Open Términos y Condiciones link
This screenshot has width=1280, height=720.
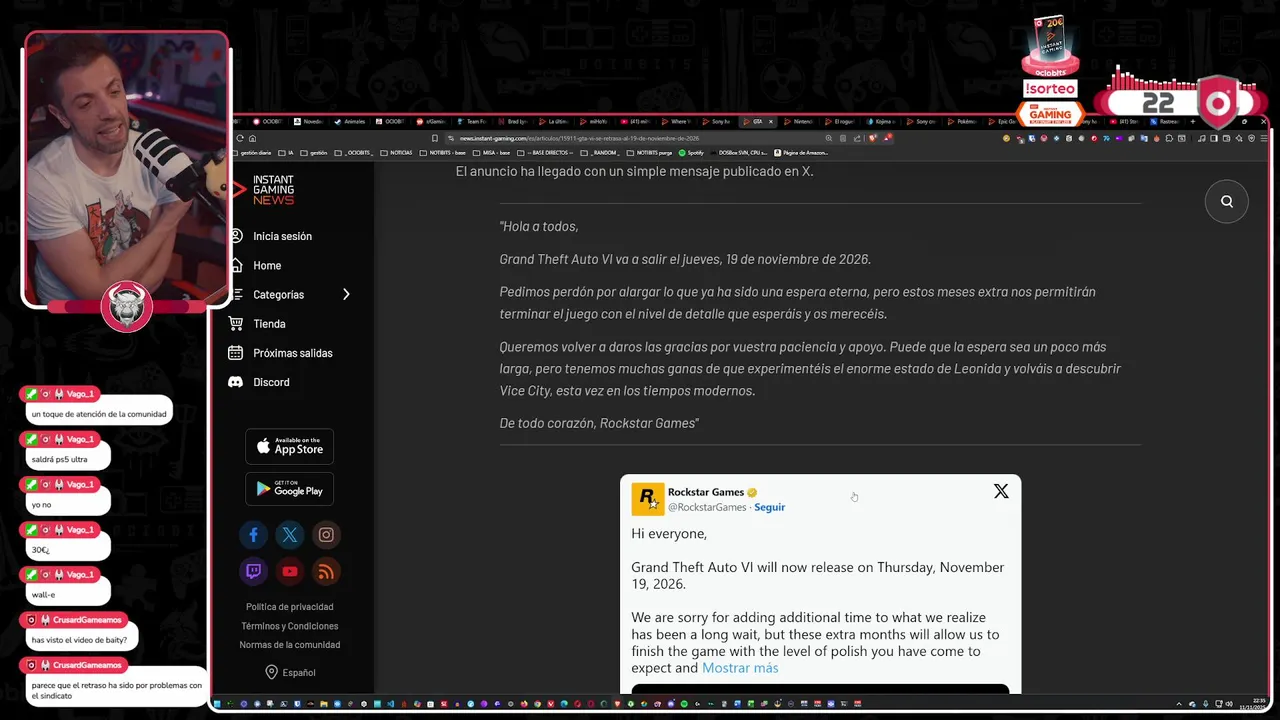click(x=290, y=626)
